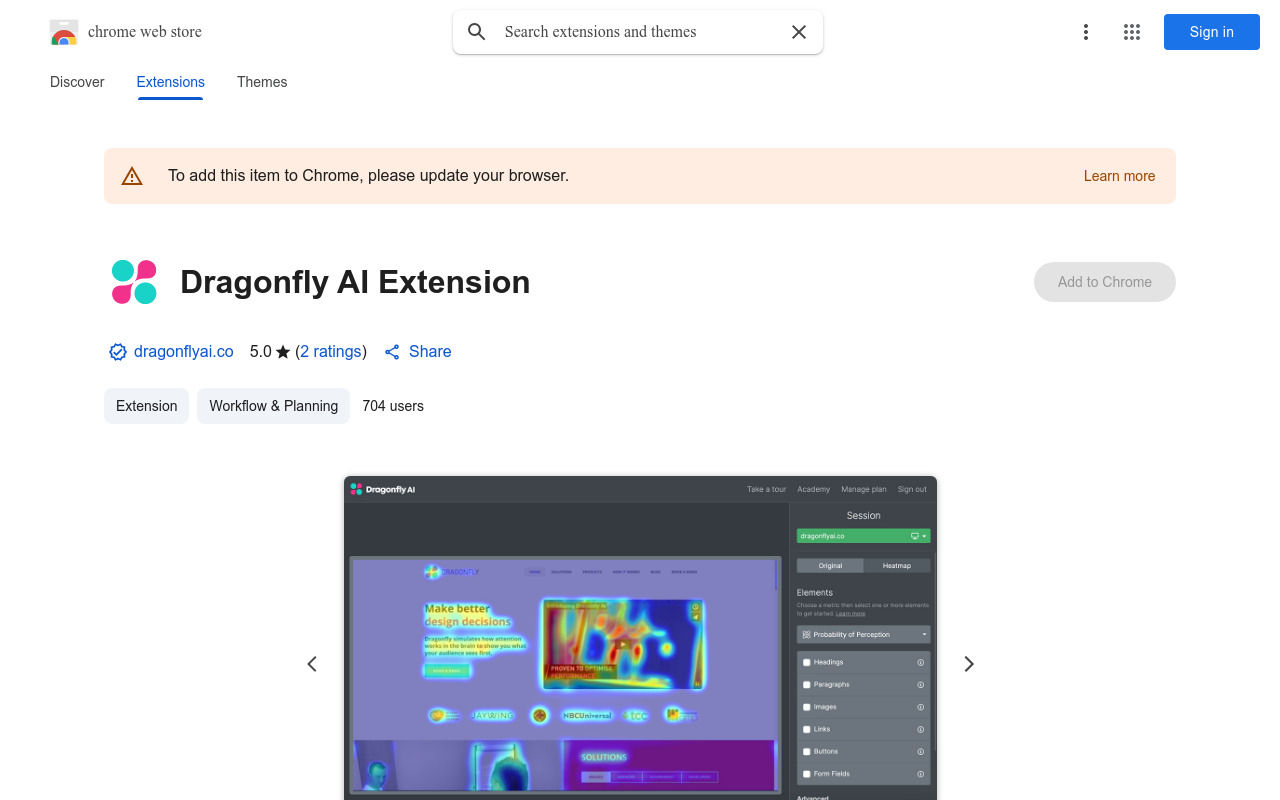Go to next screenshot with right chevron
Image resolution: width=1280 pixels, height=800 pixels.
(x=968, y=664)
